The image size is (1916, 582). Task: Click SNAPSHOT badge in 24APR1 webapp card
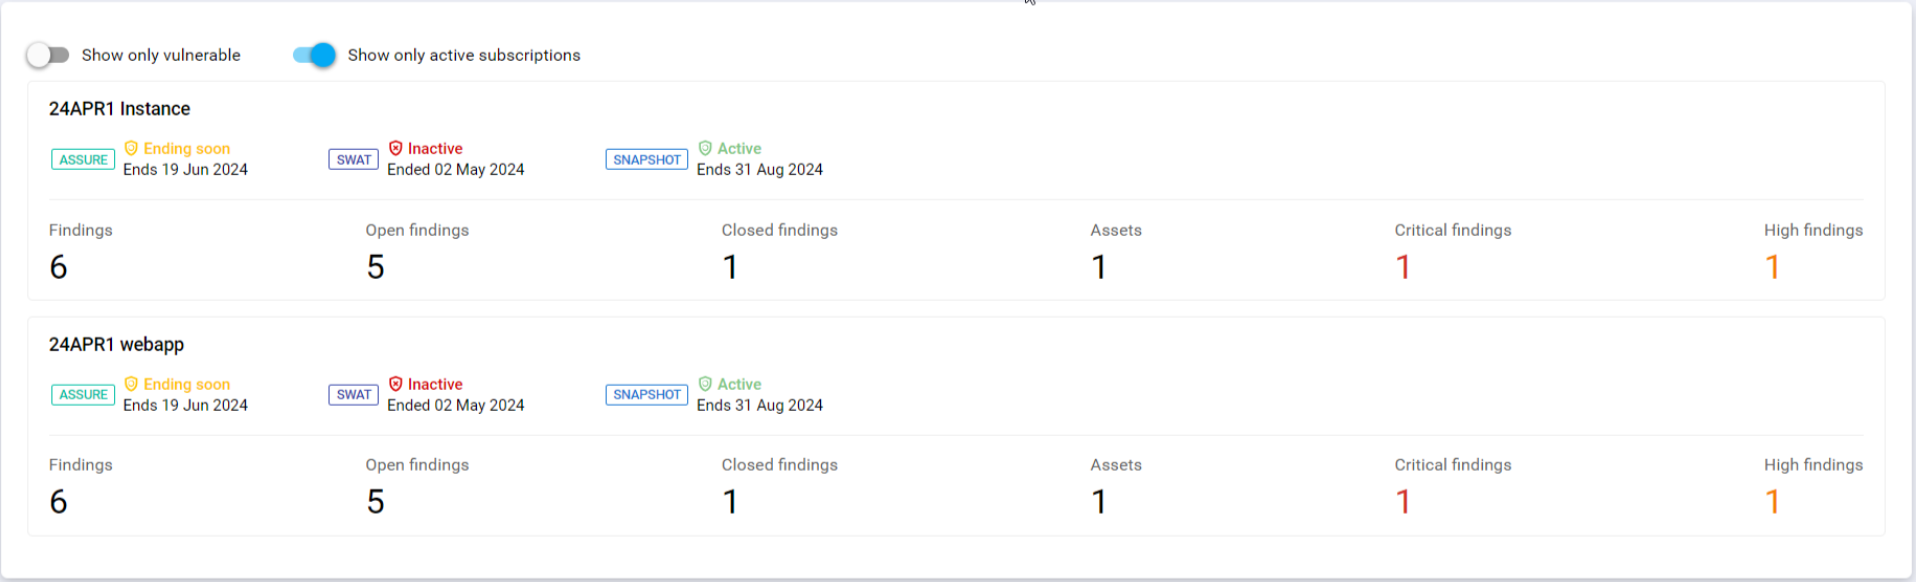[646, 395]
